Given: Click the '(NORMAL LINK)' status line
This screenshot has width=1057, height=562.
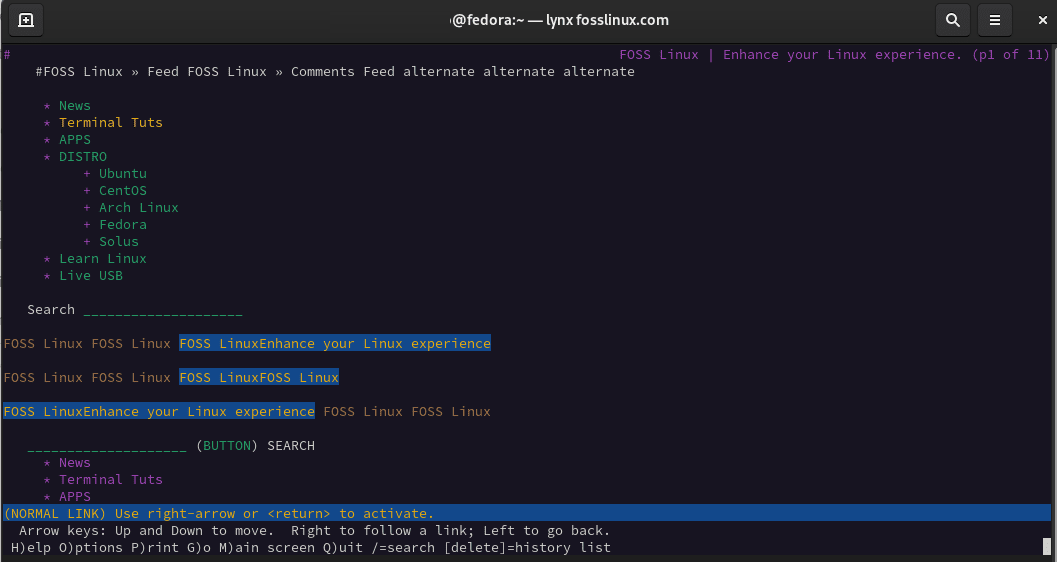Looking at the screenshot, I should [527, 513].
